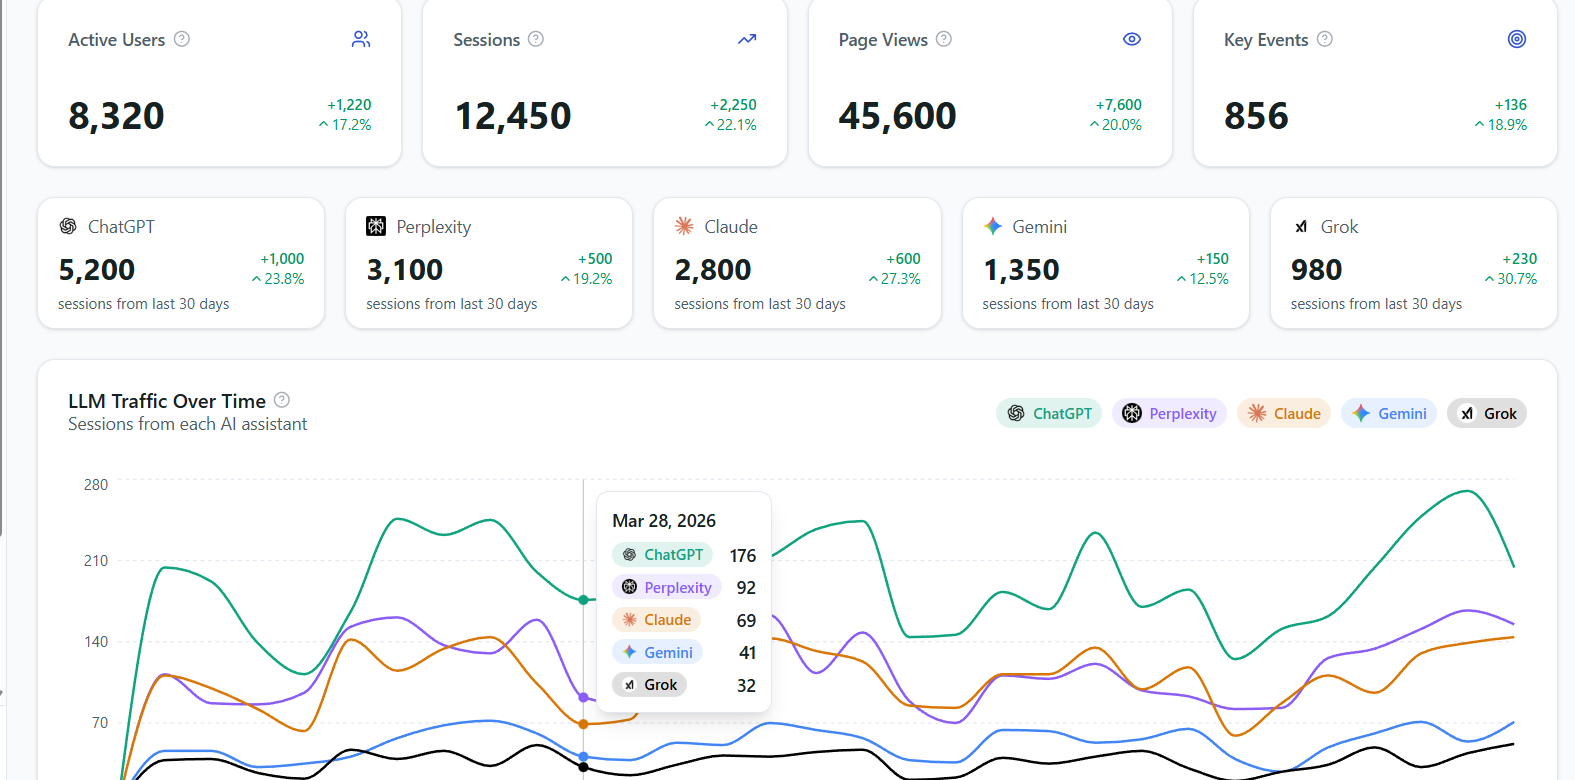Click the people icon on Active Users card

(x=361, y=39)
